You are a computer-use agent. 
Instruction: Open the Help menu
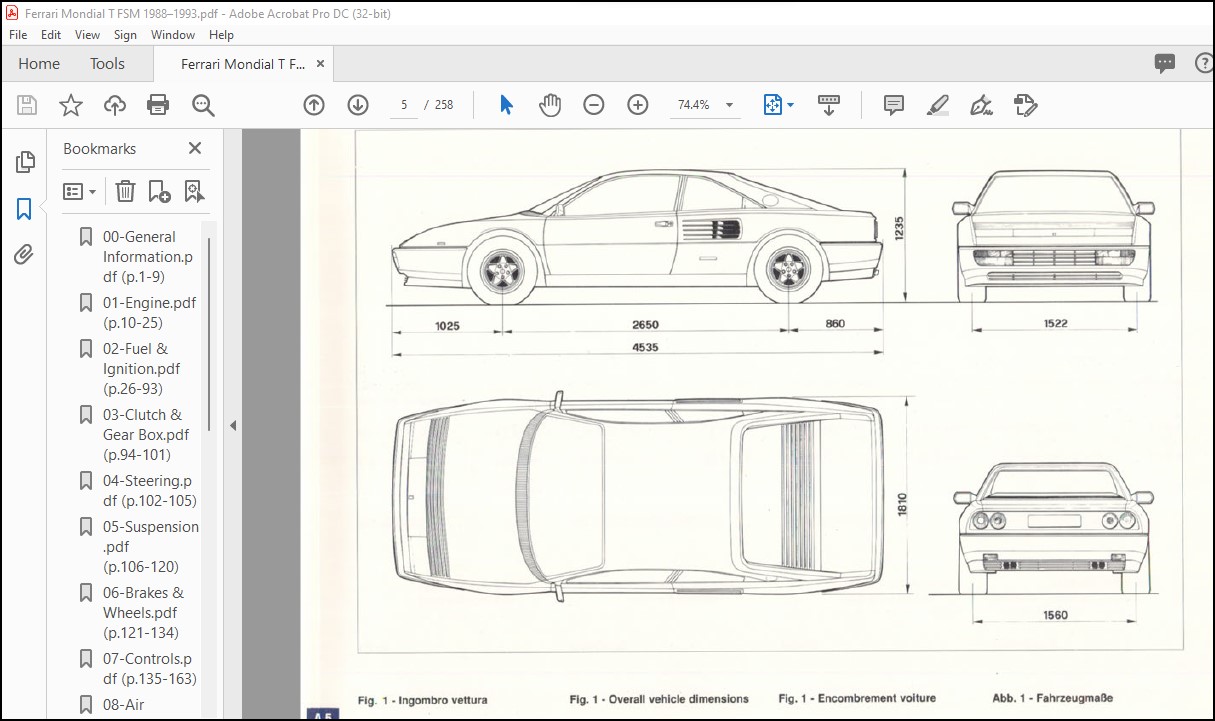tap(221, 34)
